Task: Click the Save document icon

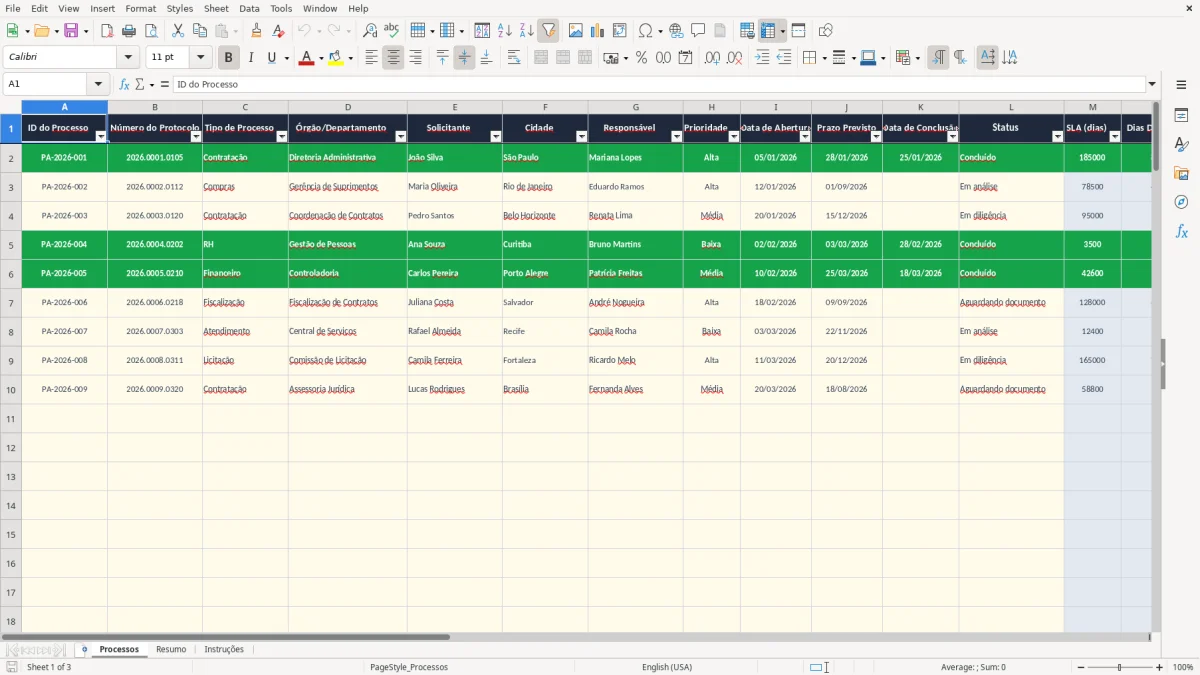Action: coord(71,31)
